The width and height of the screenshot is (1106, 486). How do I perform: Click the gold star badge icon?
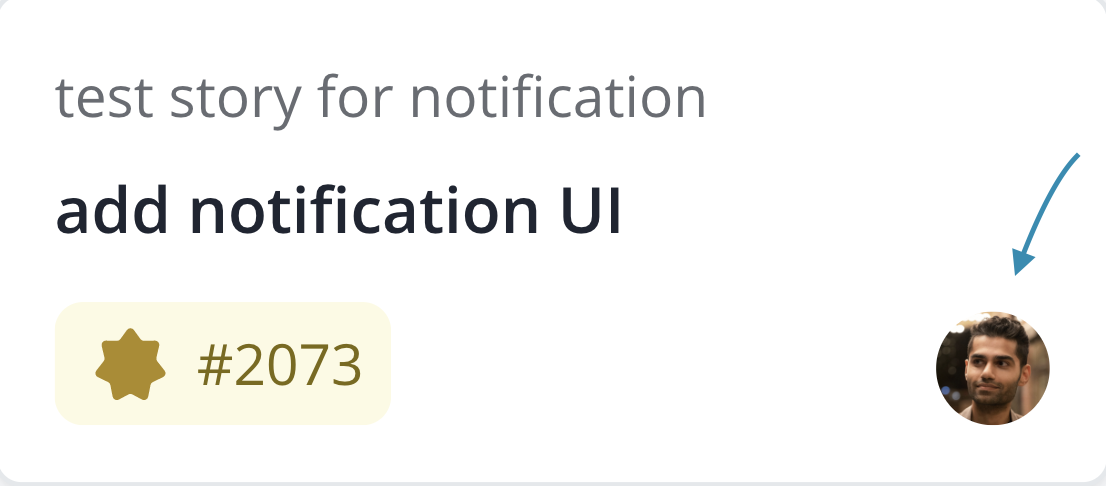(x=130, y=368)
